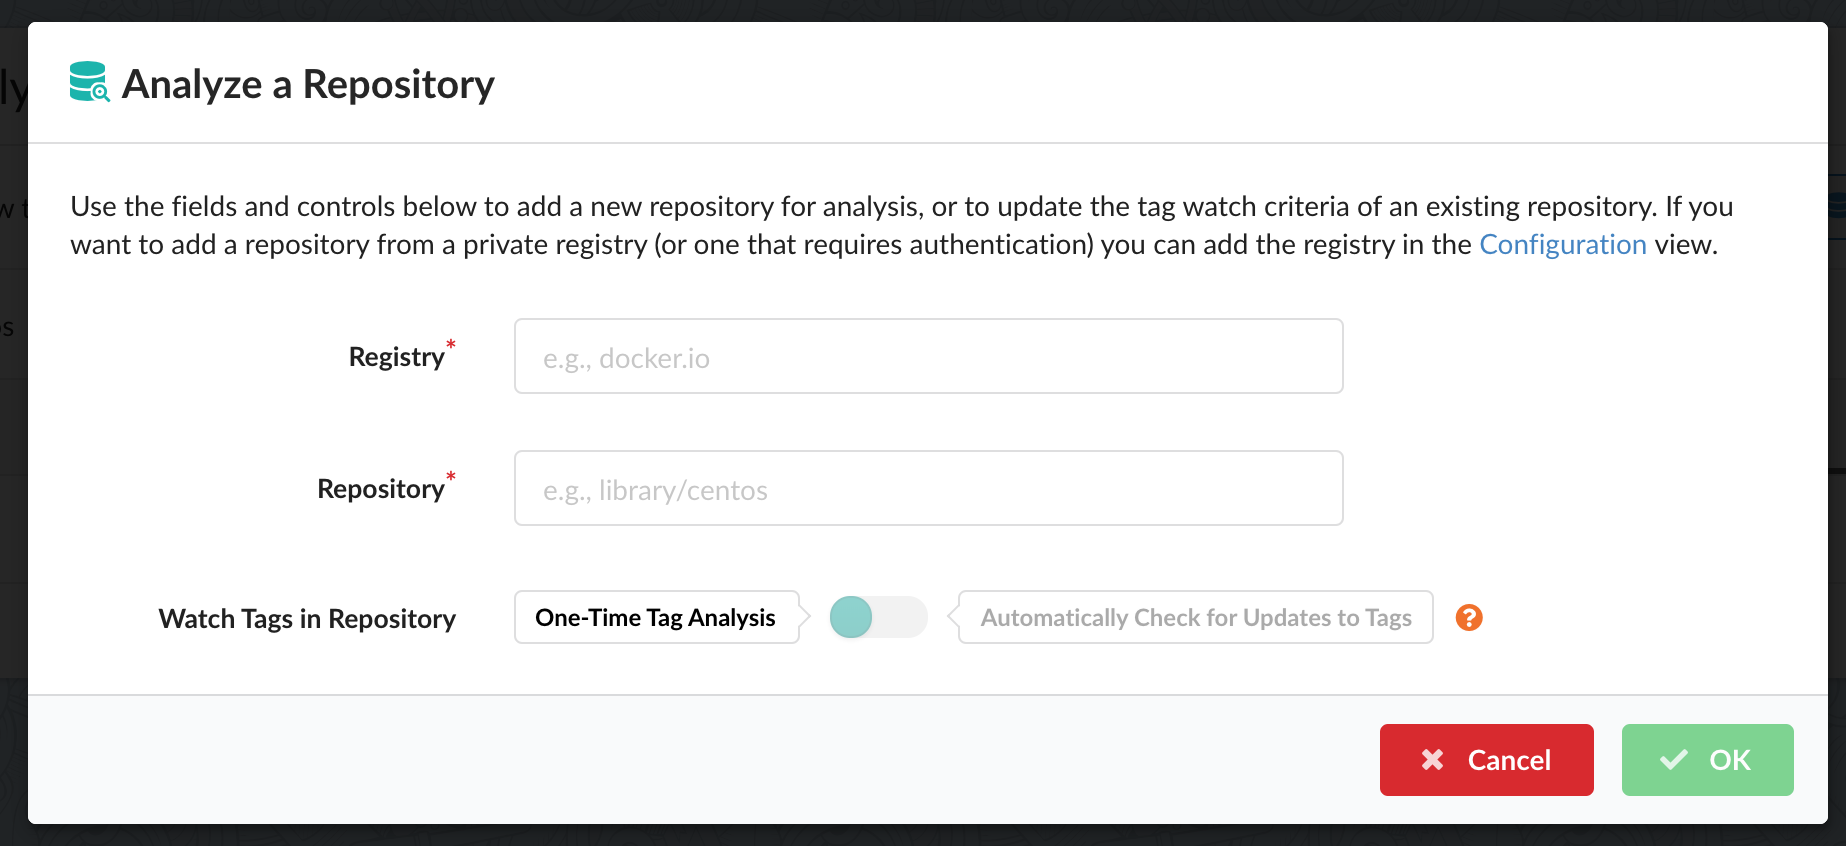1846x846 pixels.
Task: Open the Configuration view link
Action: (1562, 245)
